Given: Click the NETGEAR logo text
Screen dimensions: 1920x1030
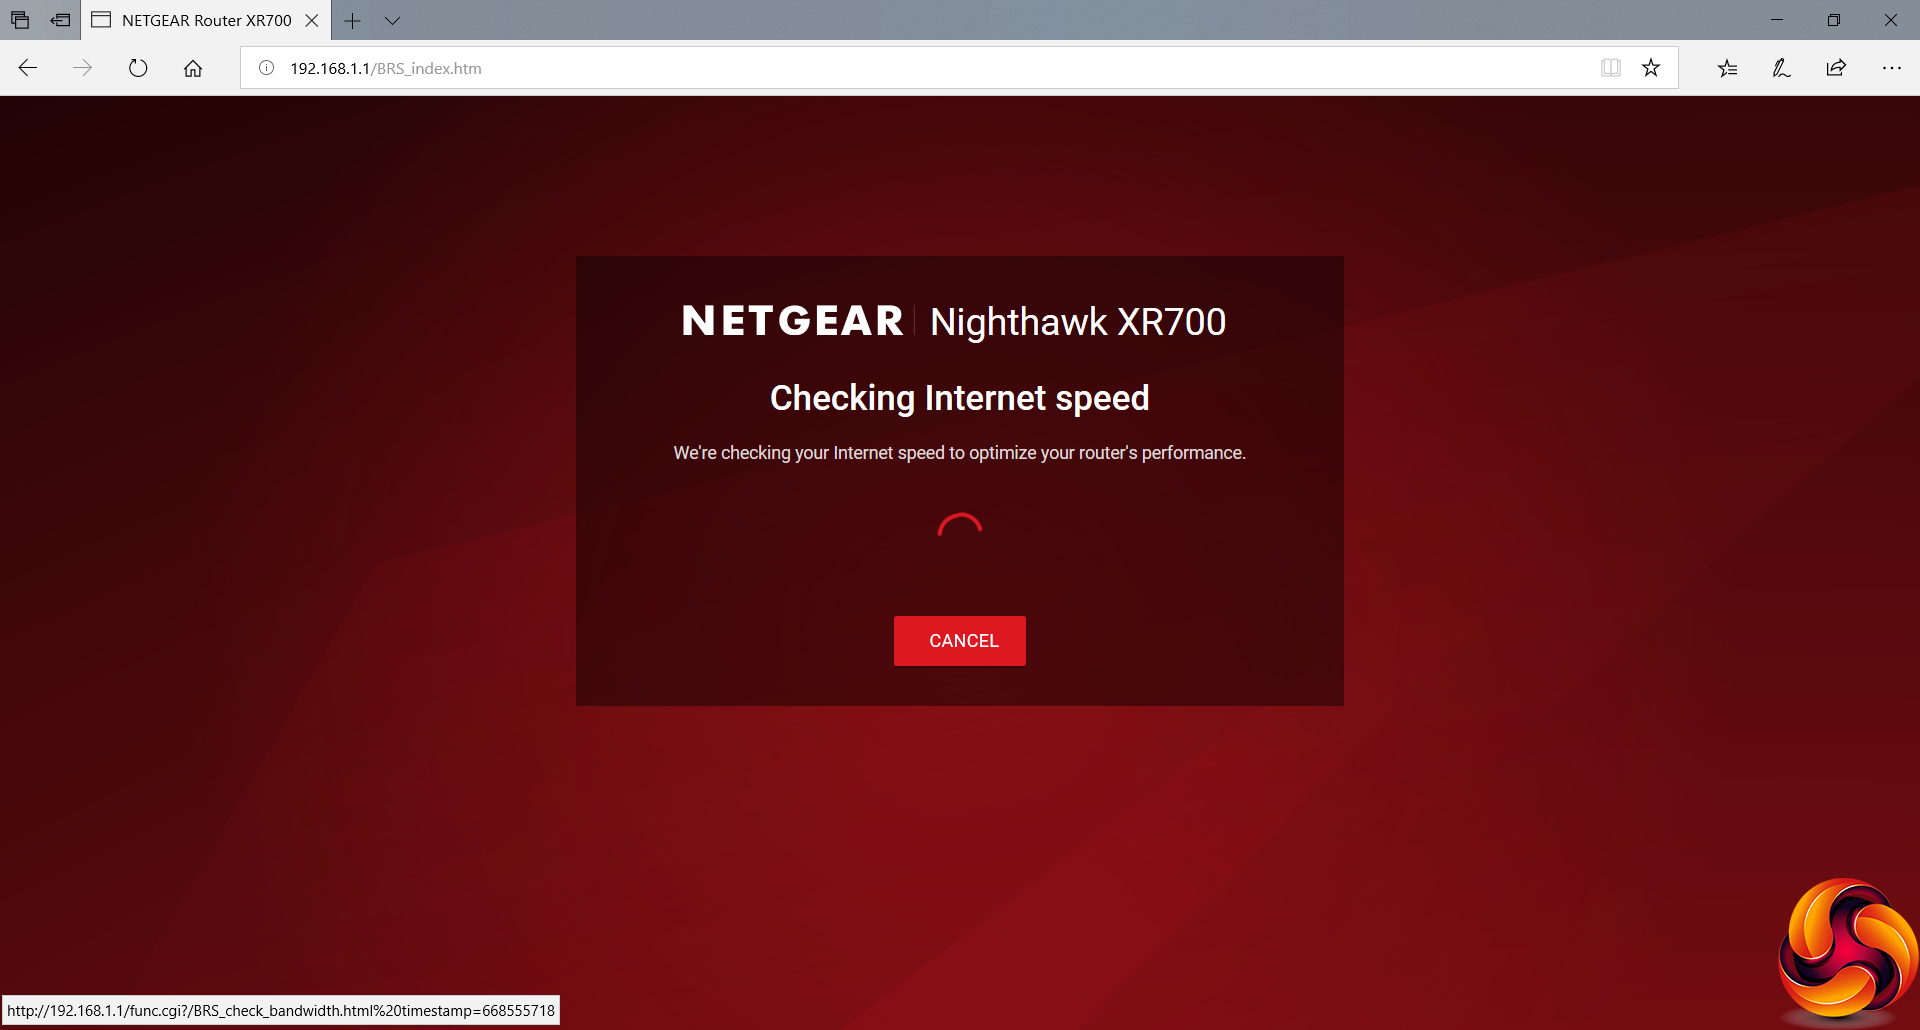Looking at the screenshot, I should point(793,321).
